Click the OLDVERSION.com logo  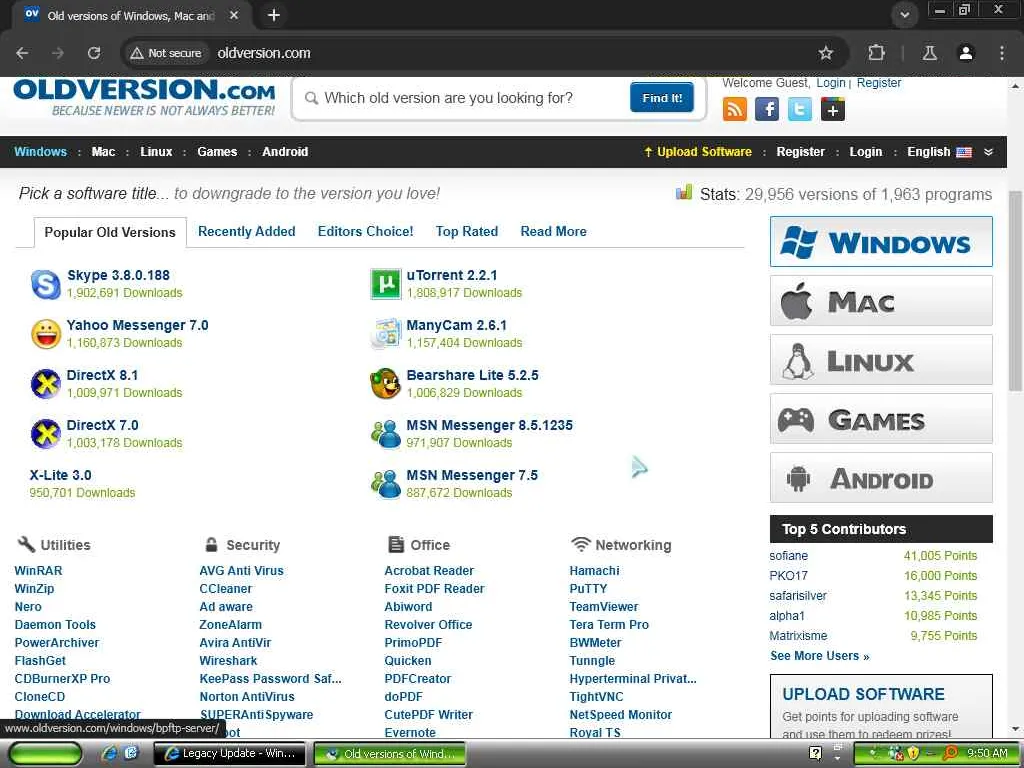(144, 97)
